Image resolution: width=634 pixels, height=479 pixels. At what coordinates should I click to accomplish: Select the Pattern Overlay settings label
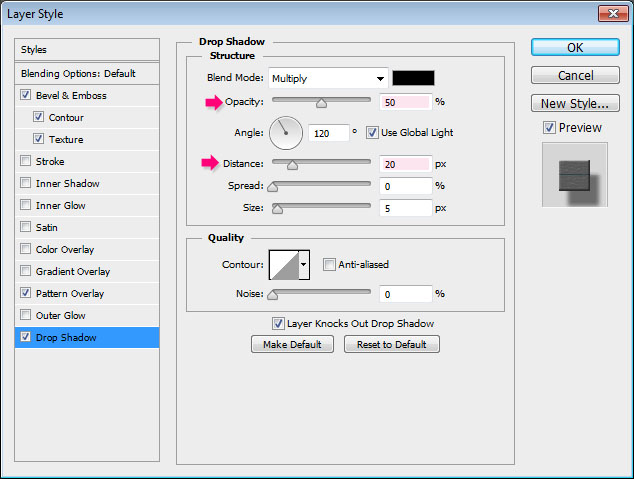click(x=70, y=293)
